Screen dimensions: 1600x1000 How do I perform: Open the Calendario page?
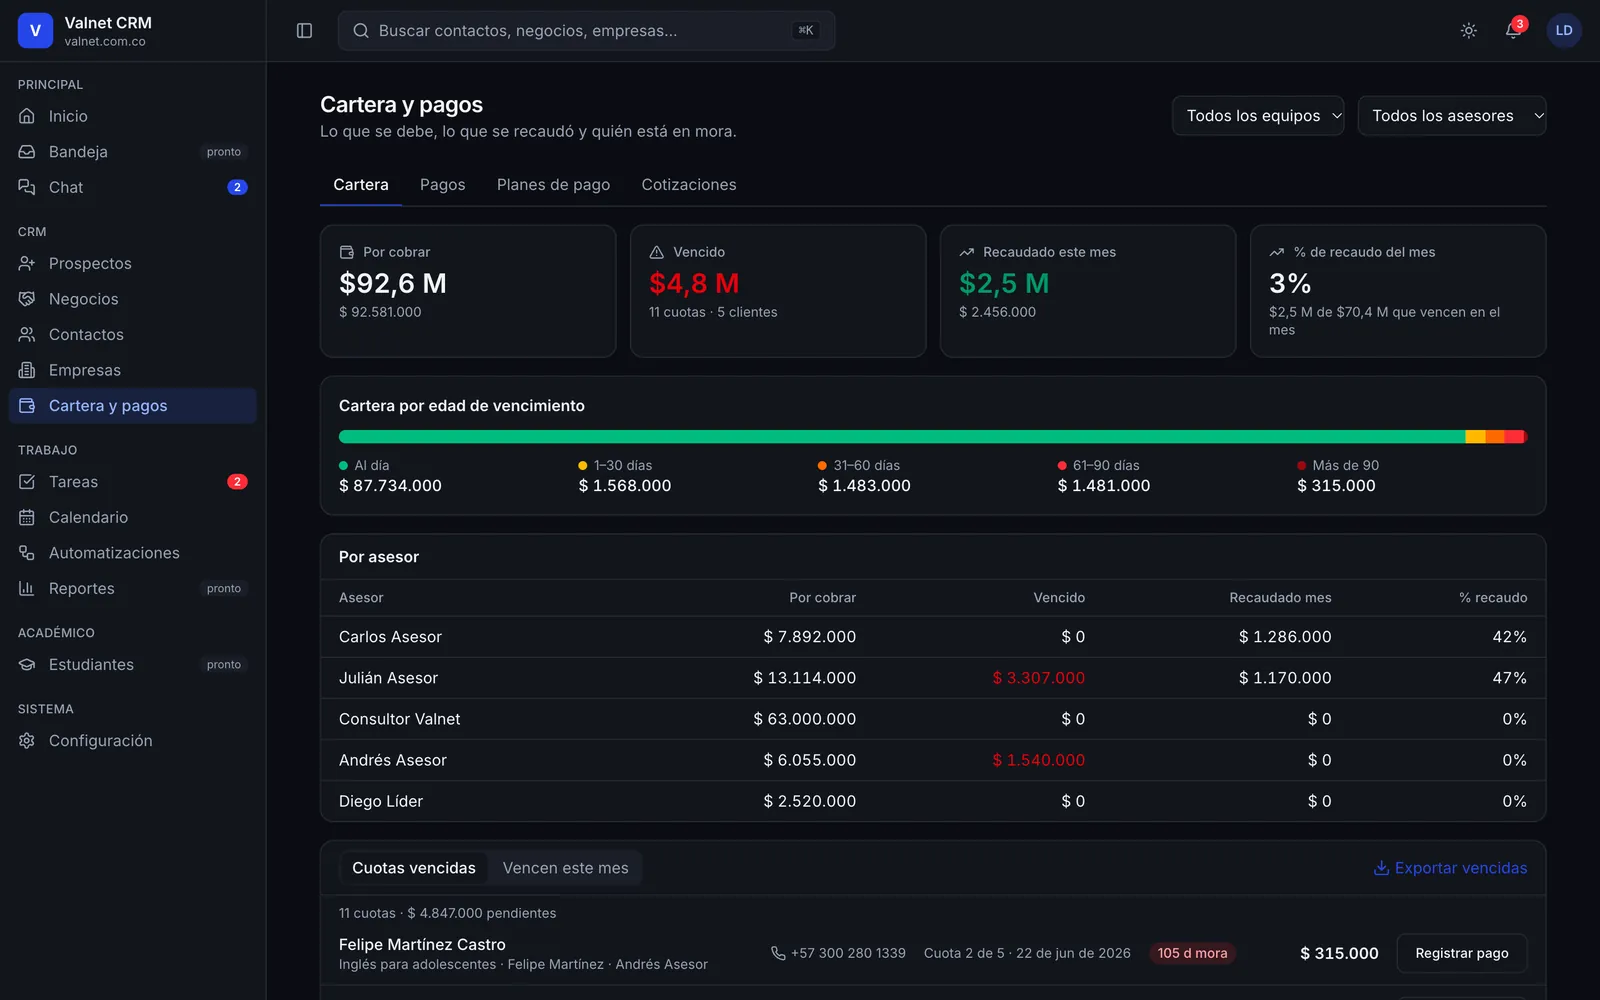pyautogui.click(x=133, y=517)
